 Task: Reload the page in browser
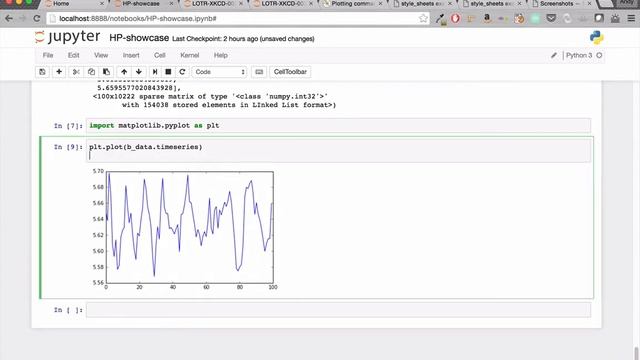(x=37, y=18)
